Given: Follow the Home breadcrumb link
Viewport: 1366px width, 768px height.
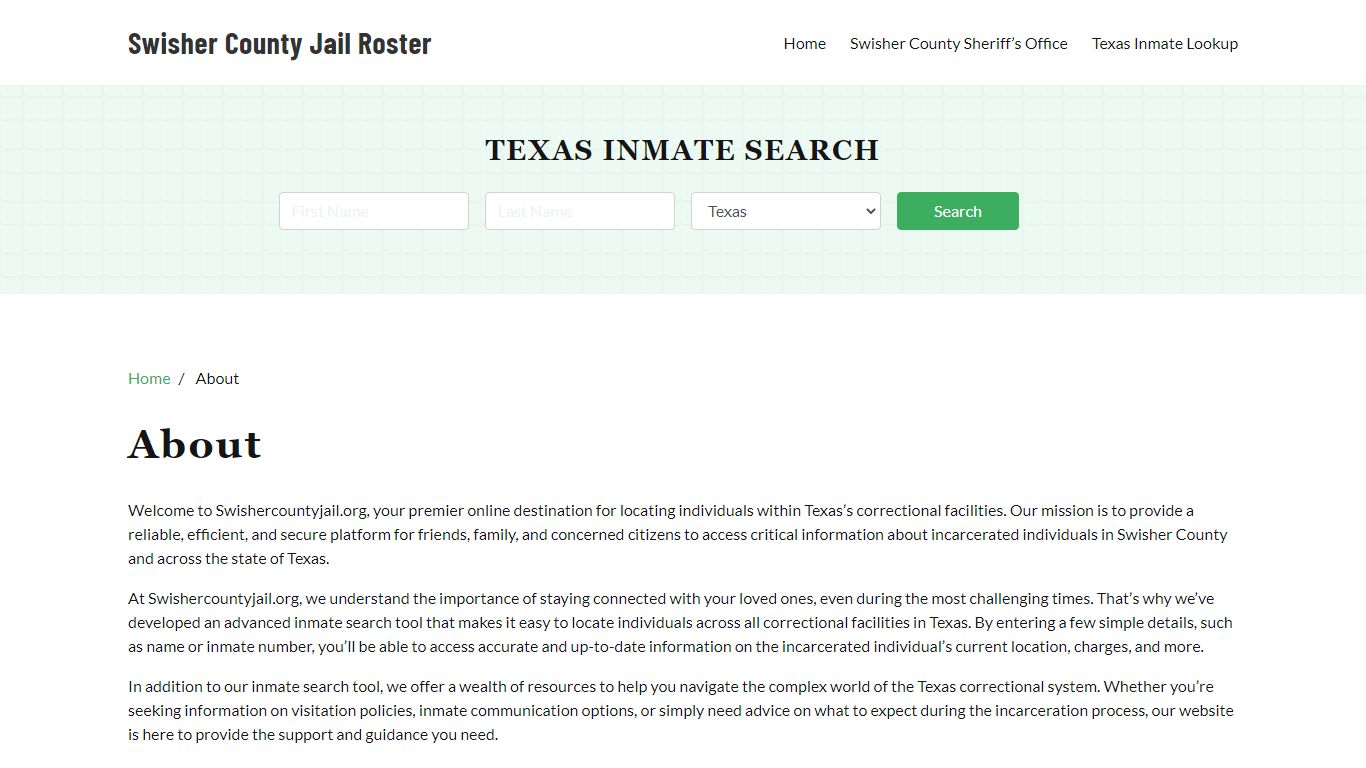Looking at the screenshot, I should click(149, 378).
